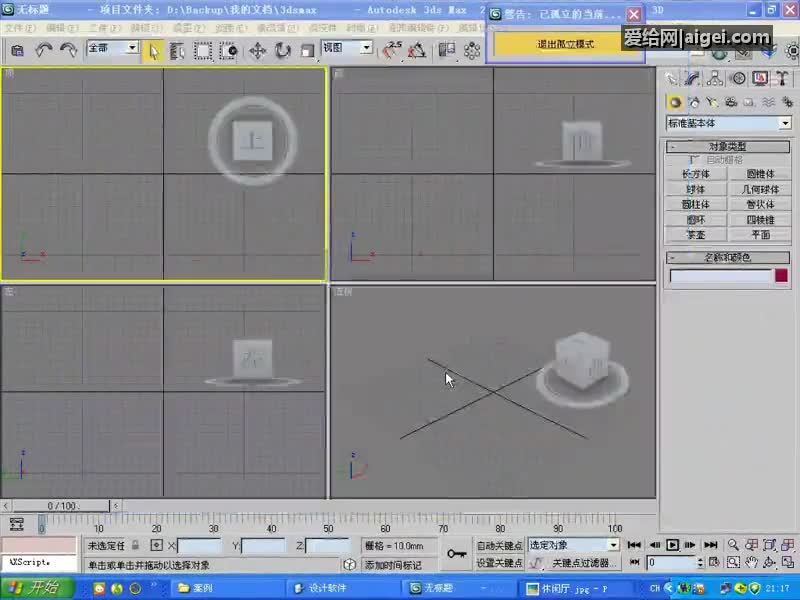This screenshot has width=800, height=600.
Task: Click the 退出孤立模式 button
Action: [x=565, y=44]
